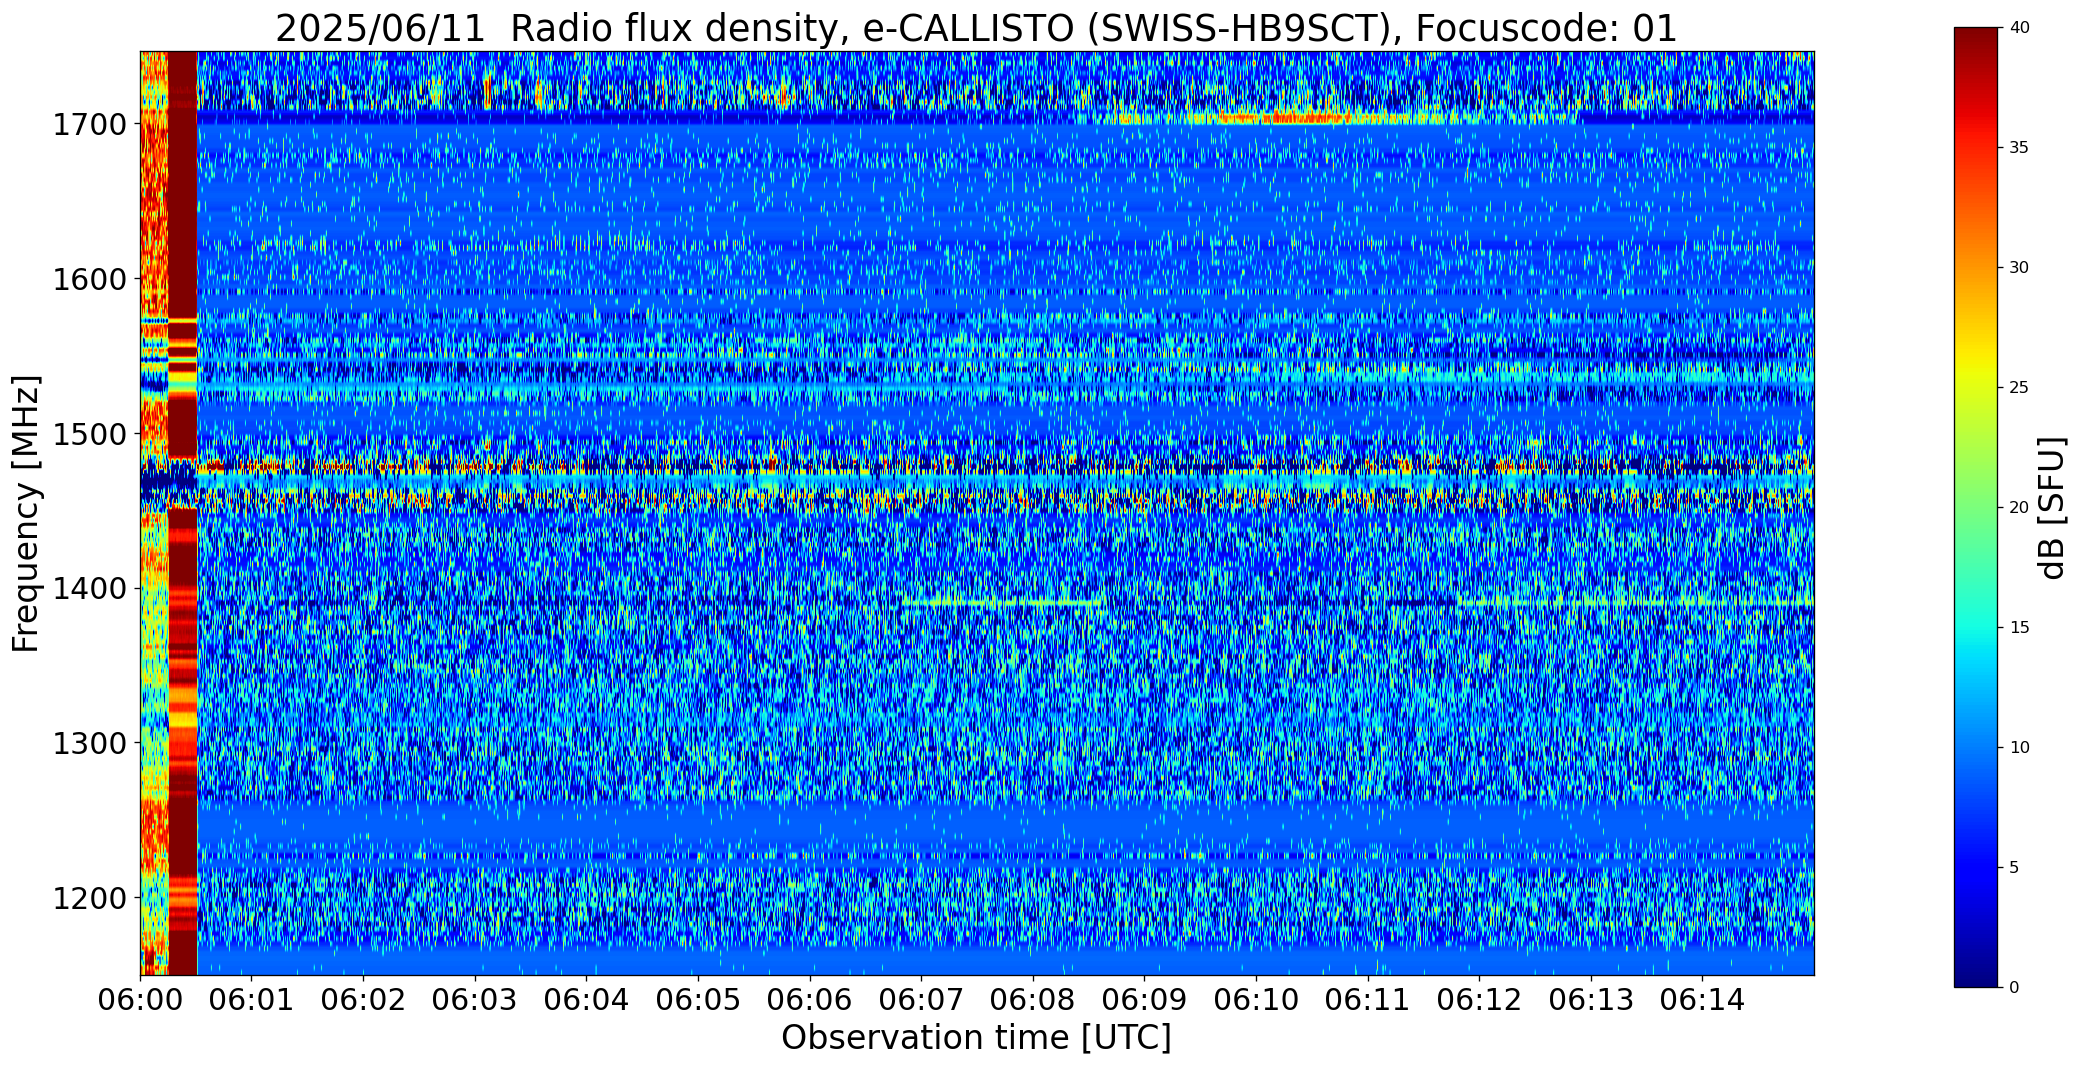Click the 06:08 time tick label

pos(1033,1000)
